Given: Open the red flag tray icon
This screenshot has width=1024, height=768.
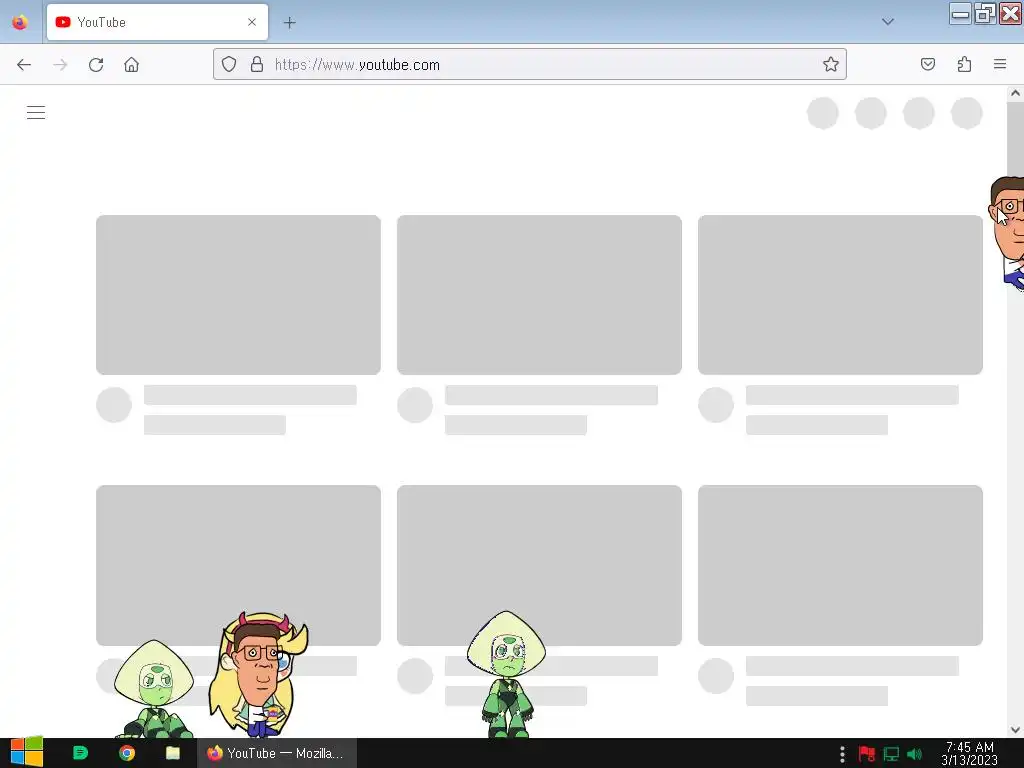Looking at the screenshot, I should (x=867, y=754).
